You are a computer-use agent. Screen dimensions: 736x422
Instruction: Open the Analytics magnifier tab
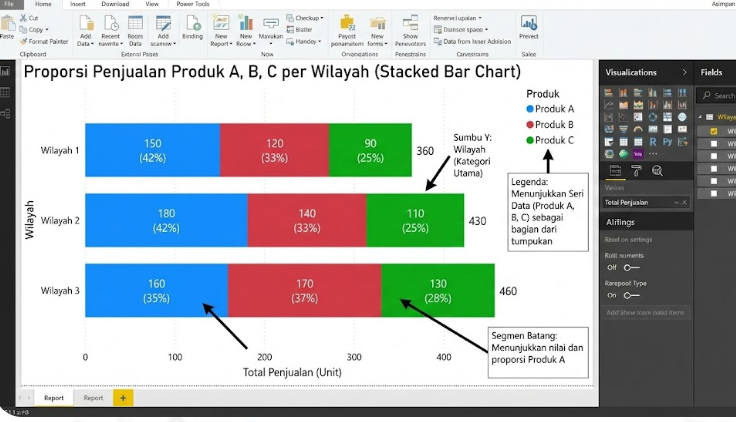click(656, 171)
